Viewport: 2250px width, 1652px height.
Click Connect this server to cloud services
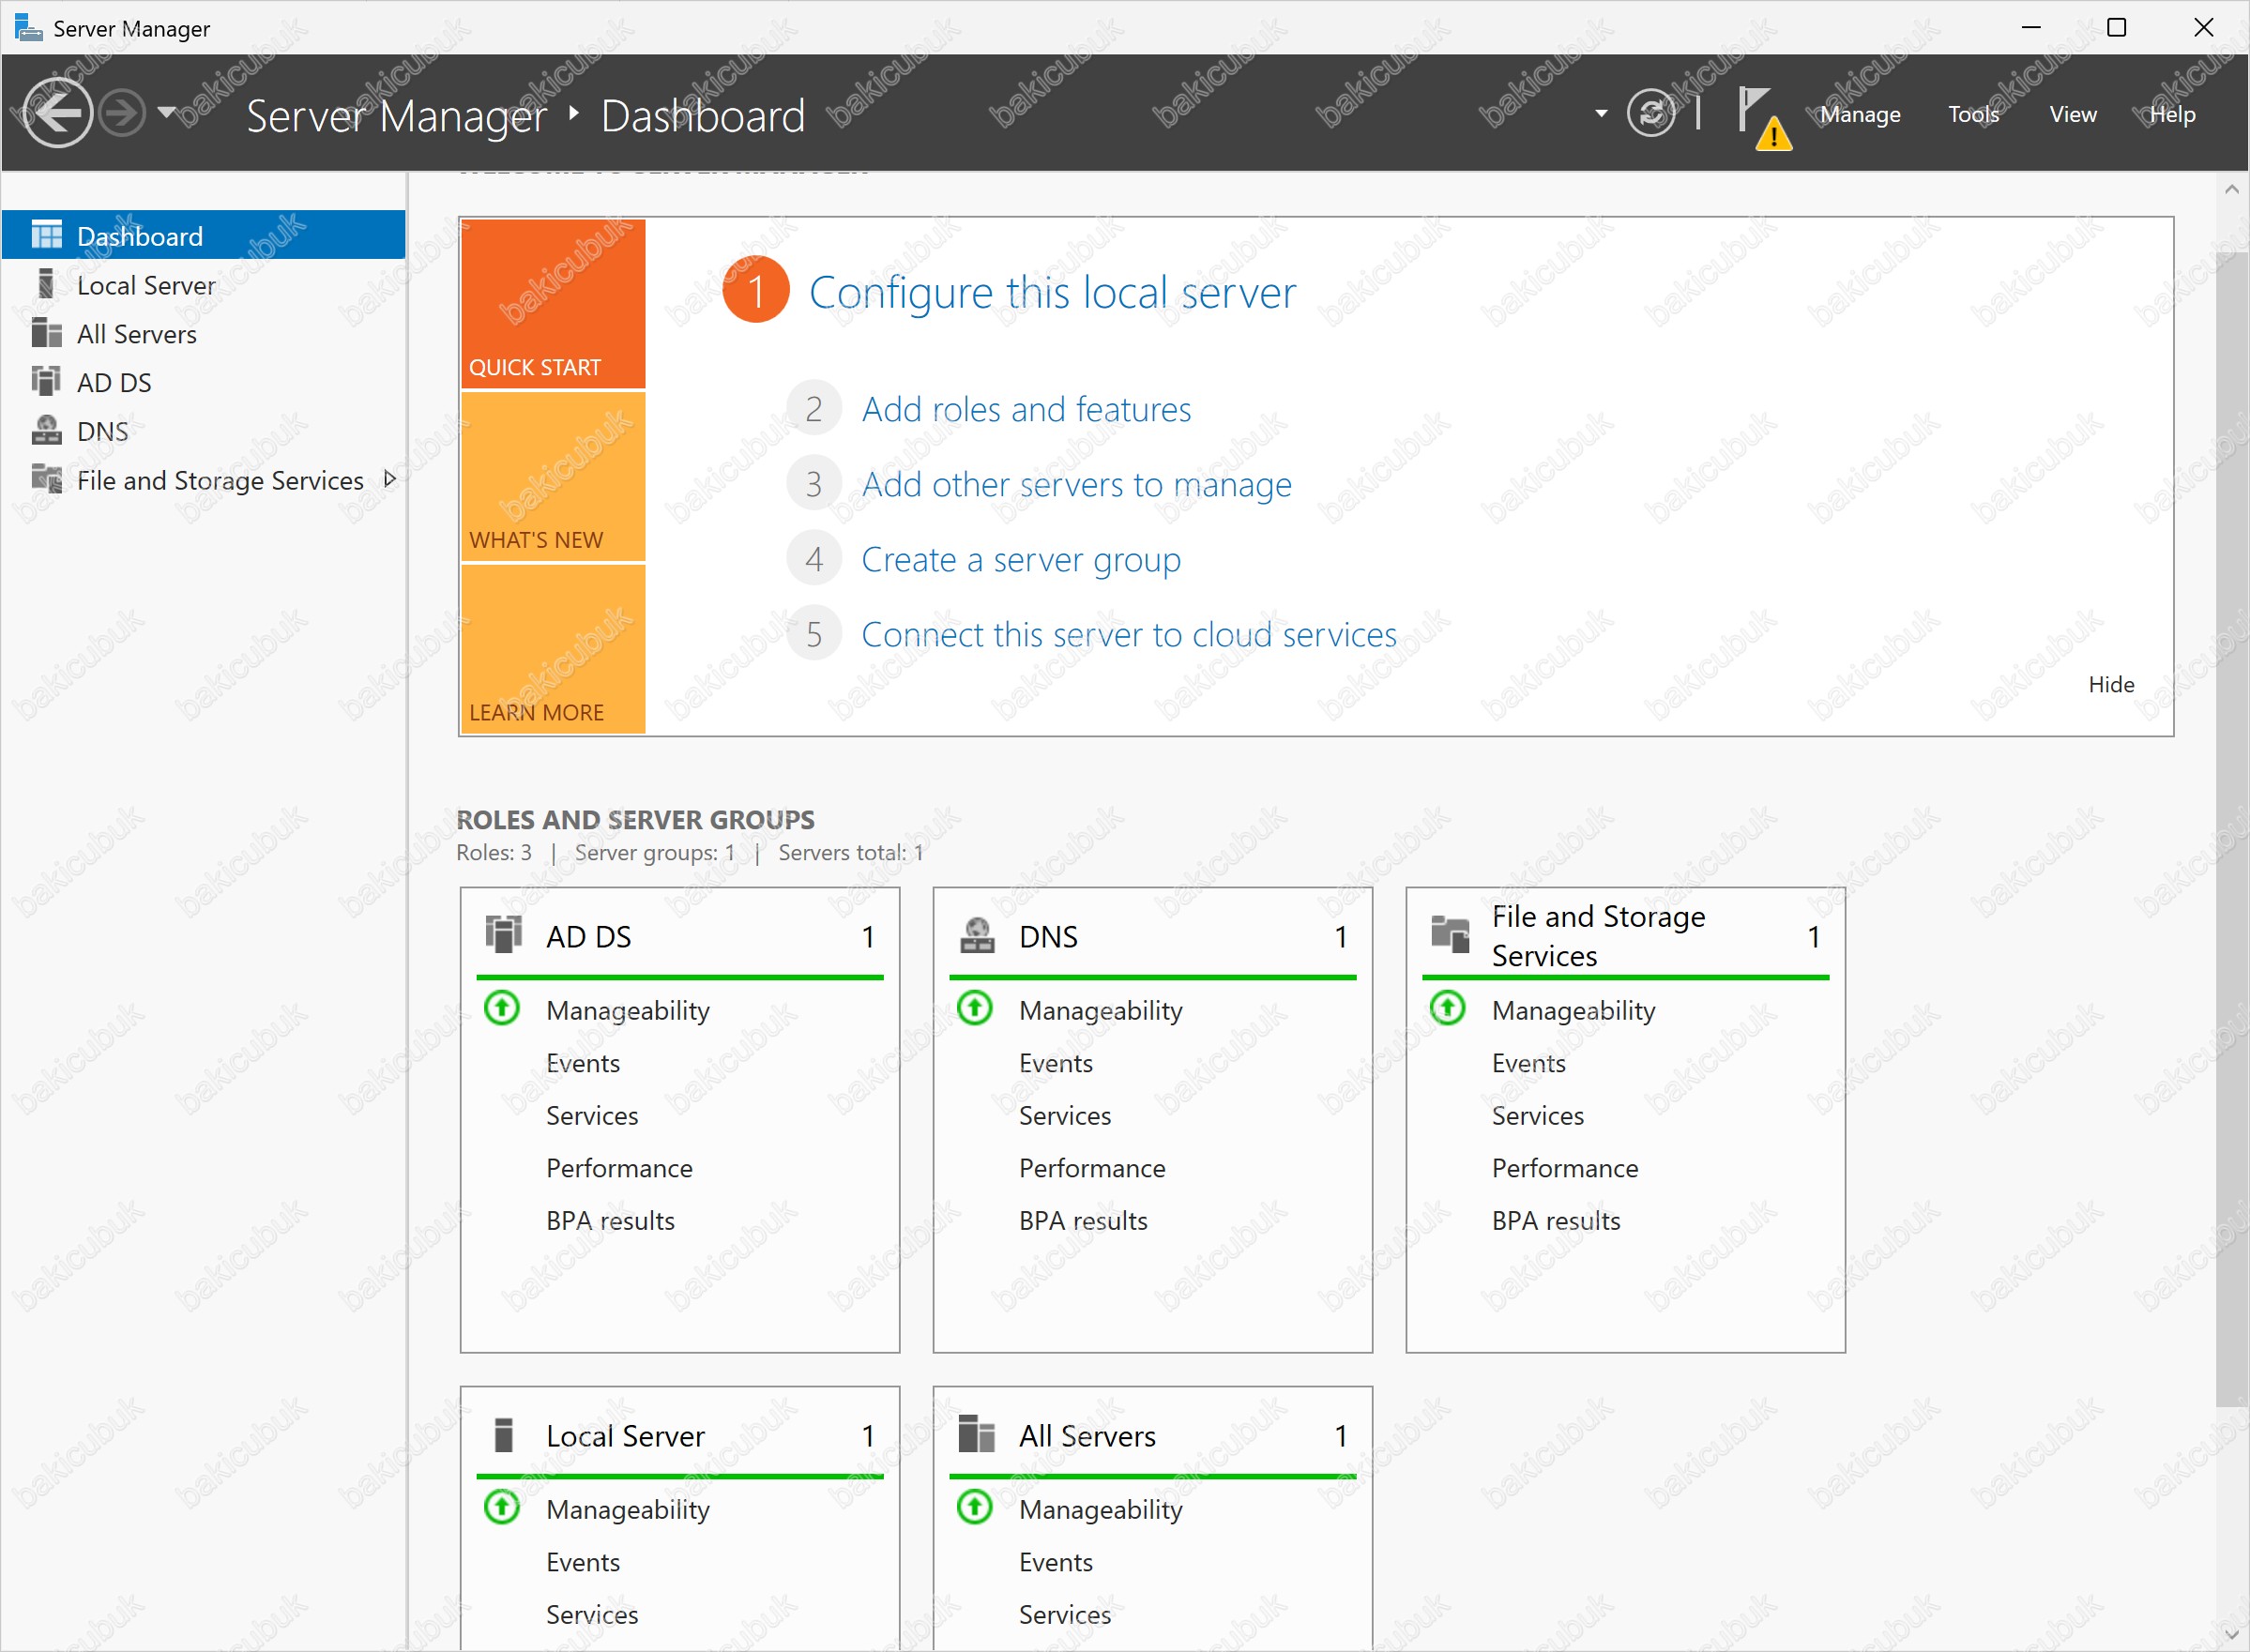point(1129,634)
